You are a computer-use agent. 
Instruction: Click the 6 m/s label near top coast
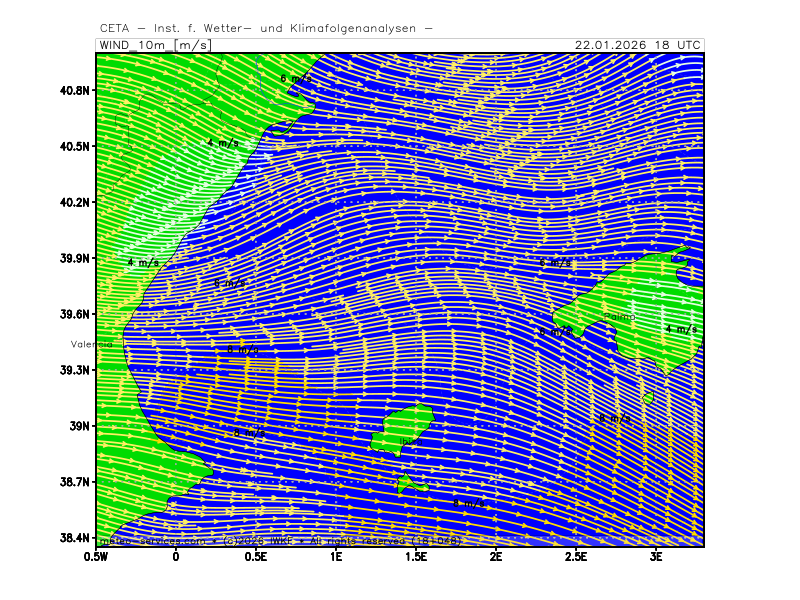coord(296,78)
